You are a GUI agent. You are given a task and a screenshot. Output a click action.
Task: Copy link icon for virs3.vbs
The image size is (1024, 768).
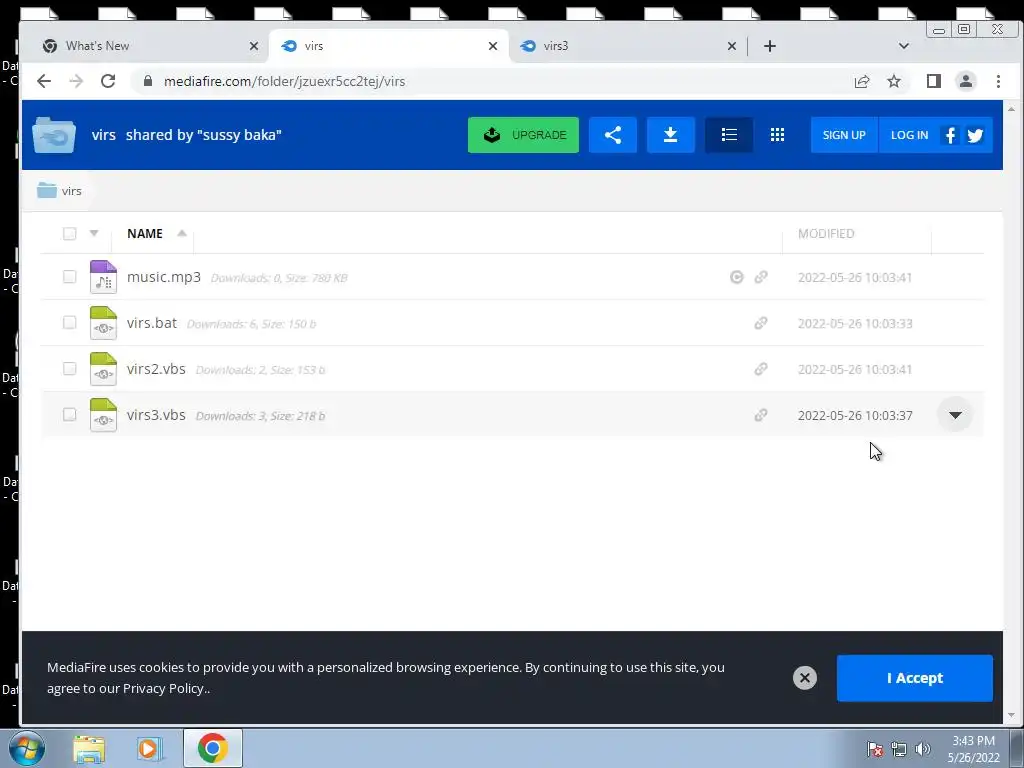coord(761,415)
